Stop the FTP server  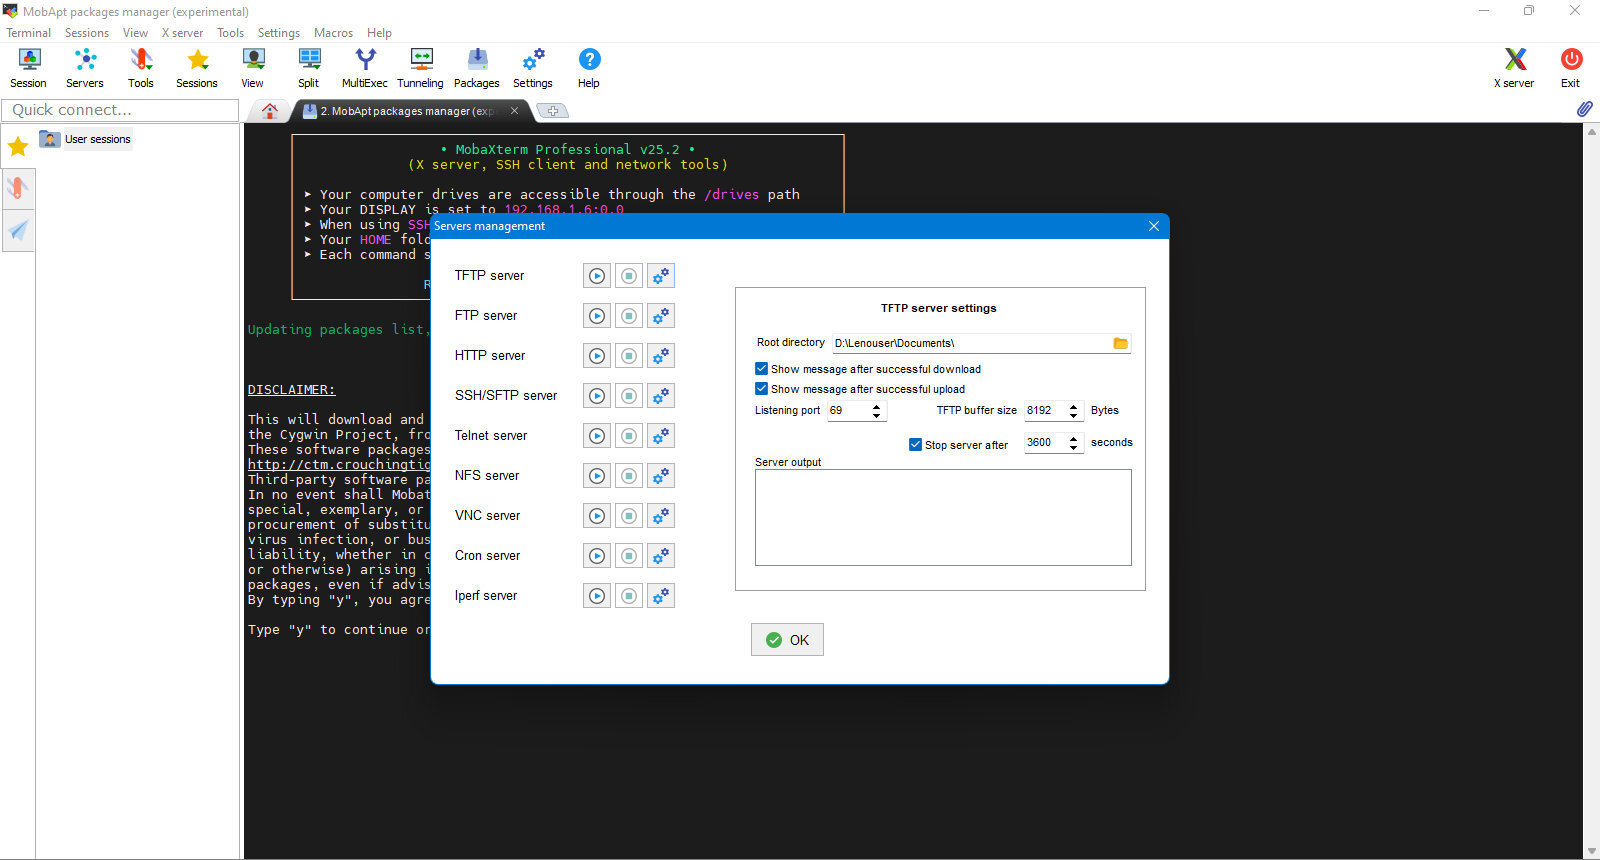[x=629, y=316]
